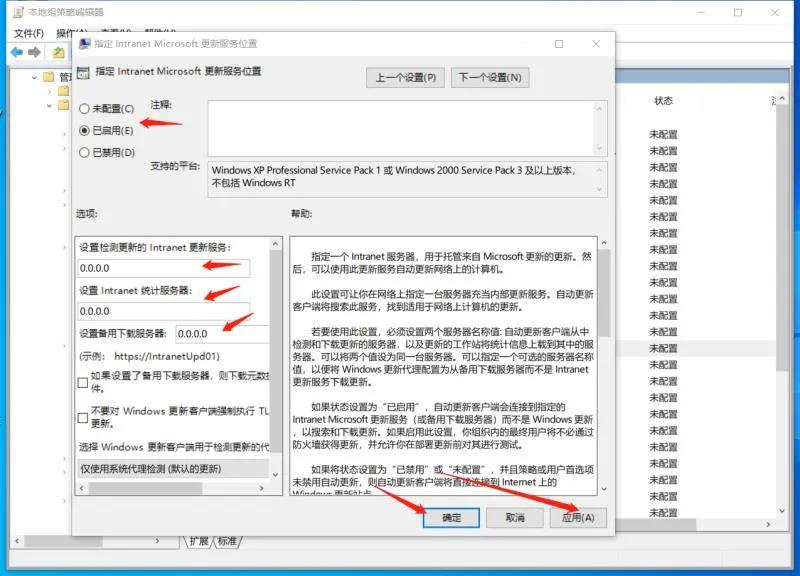The height and width of the screenshot is (576, 800).
Task: Confirm settings with the 确定 button
Action: (x=450, y=518)
